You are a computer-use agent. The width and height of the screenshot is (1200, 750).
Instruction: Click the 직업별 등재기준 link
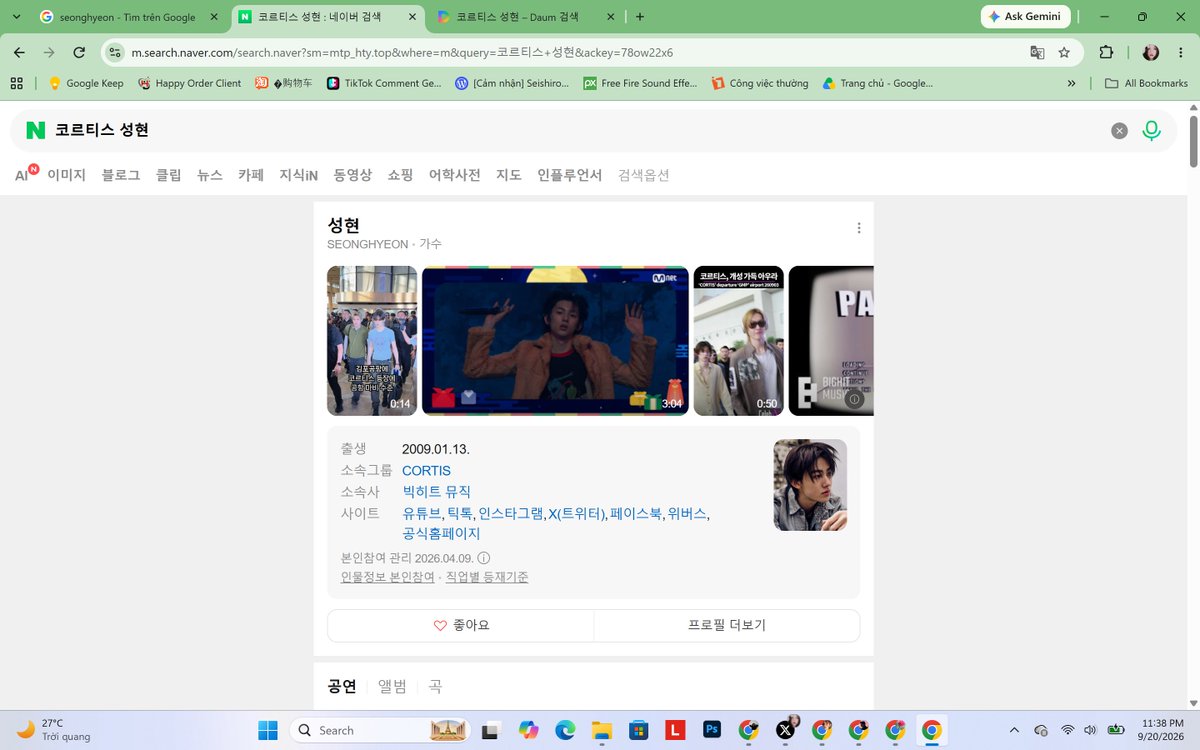click(x=487, y=577)
